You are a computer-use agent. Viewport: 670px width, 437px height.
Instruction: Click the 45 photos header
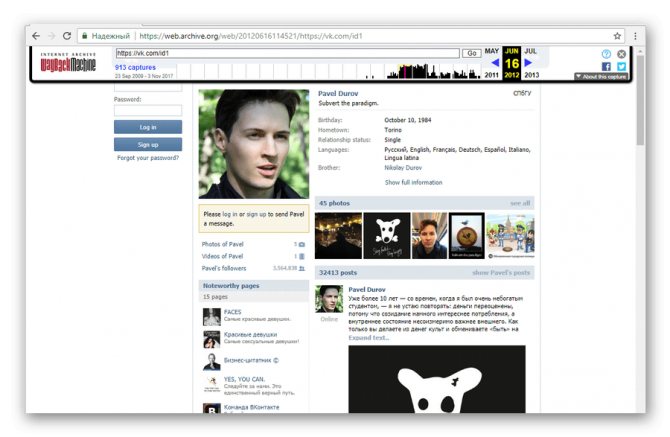334,203
